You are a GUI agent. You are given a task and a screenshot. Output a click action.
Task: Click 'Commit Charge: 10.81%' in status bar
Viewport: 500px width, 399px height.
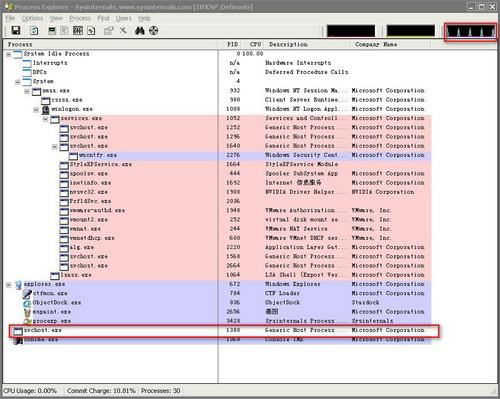[x=101, y=391]
